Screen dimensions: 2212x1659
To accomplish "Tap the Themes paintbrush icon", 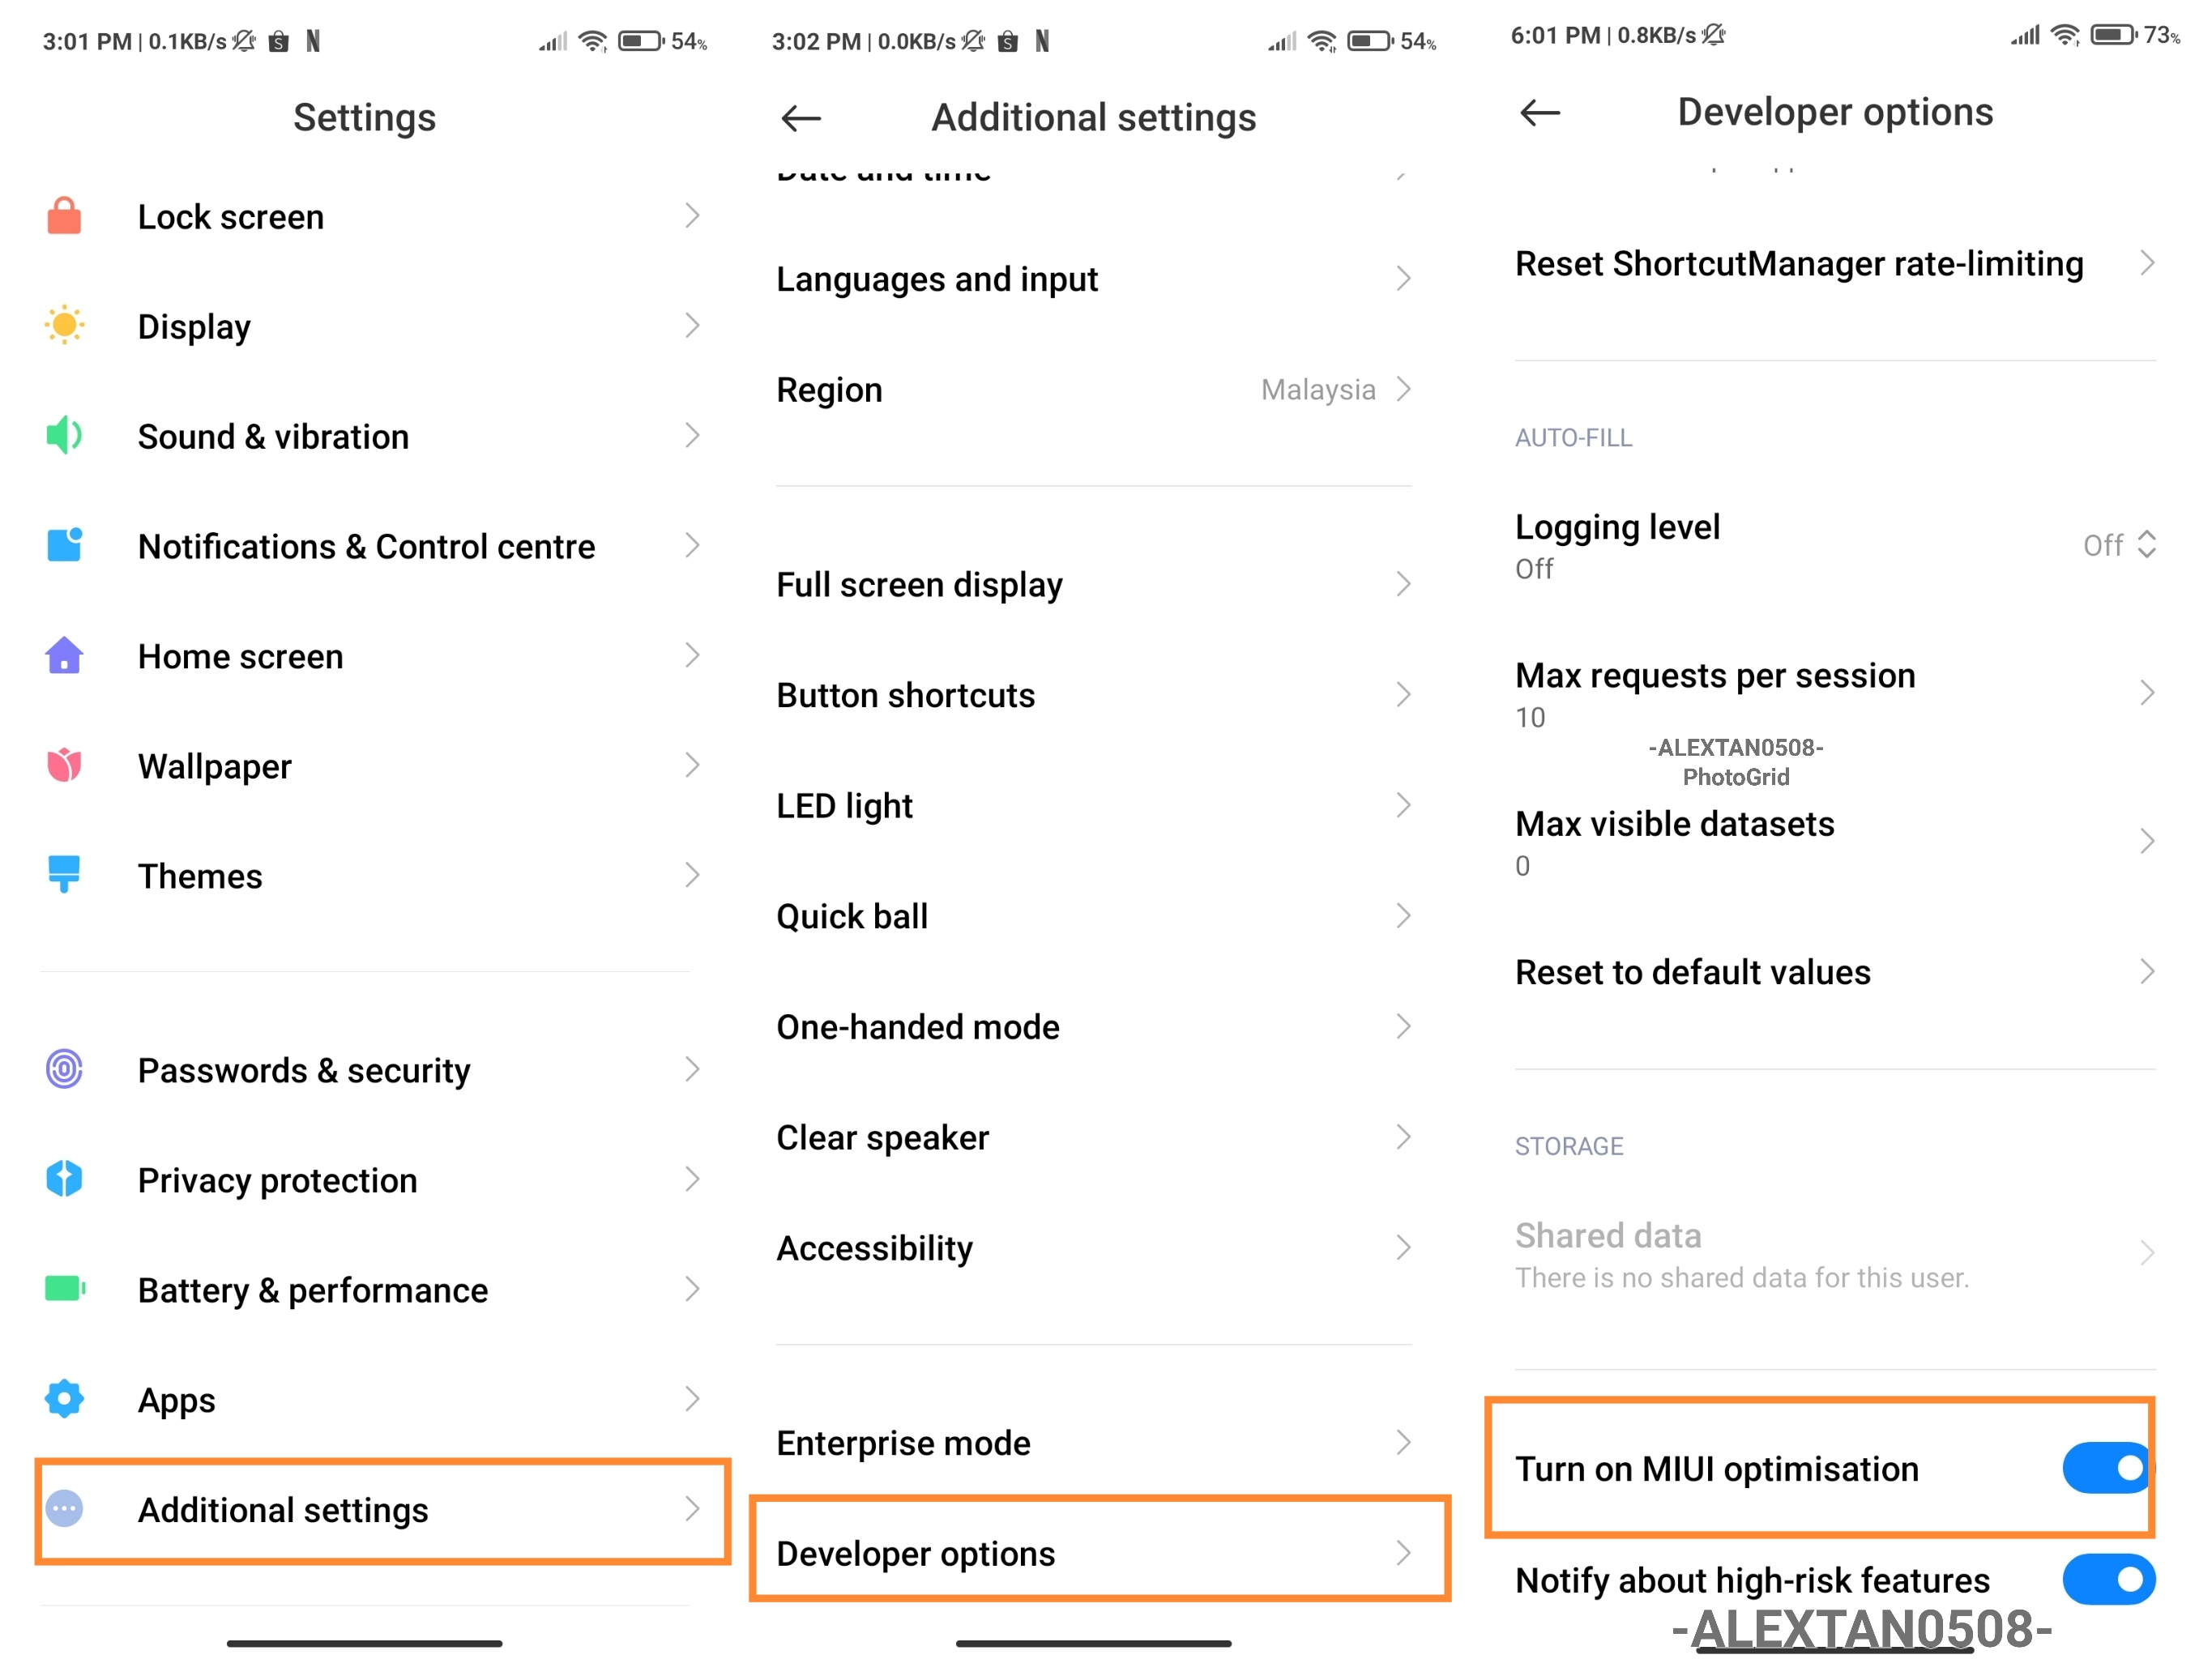I will (64, 875).
